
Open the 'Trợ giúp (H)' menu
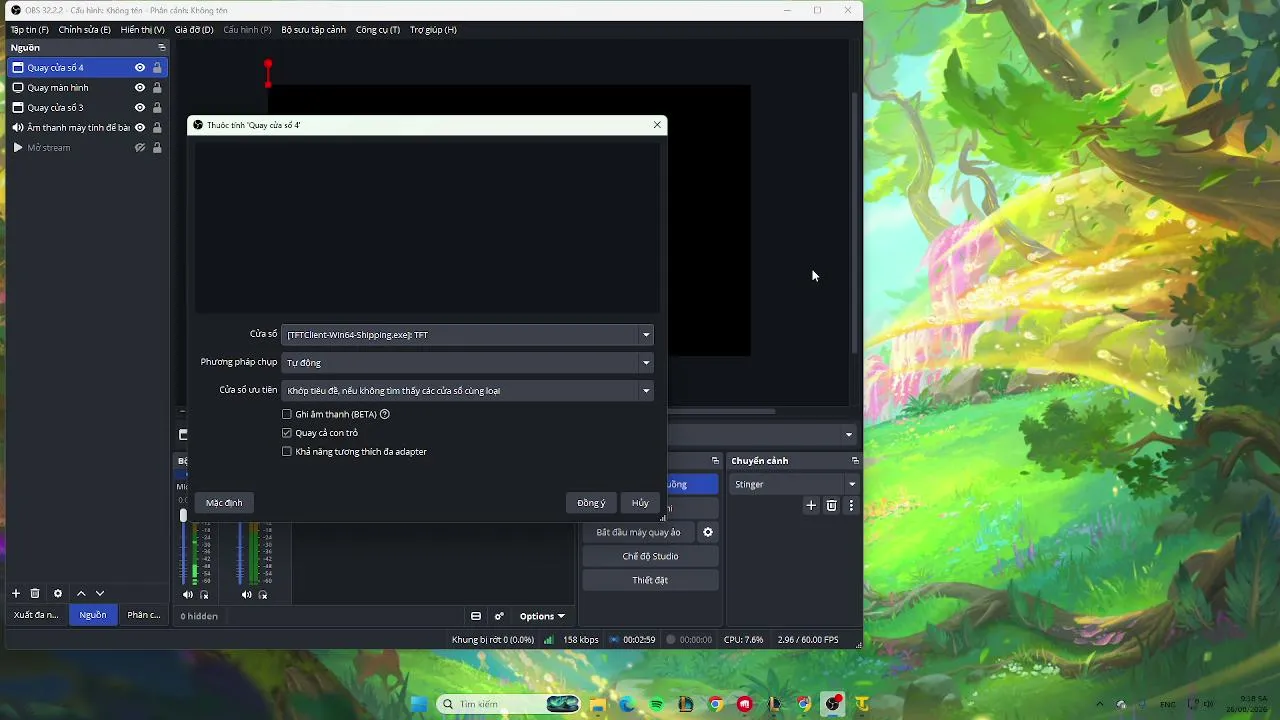click(x=433, y=30)
